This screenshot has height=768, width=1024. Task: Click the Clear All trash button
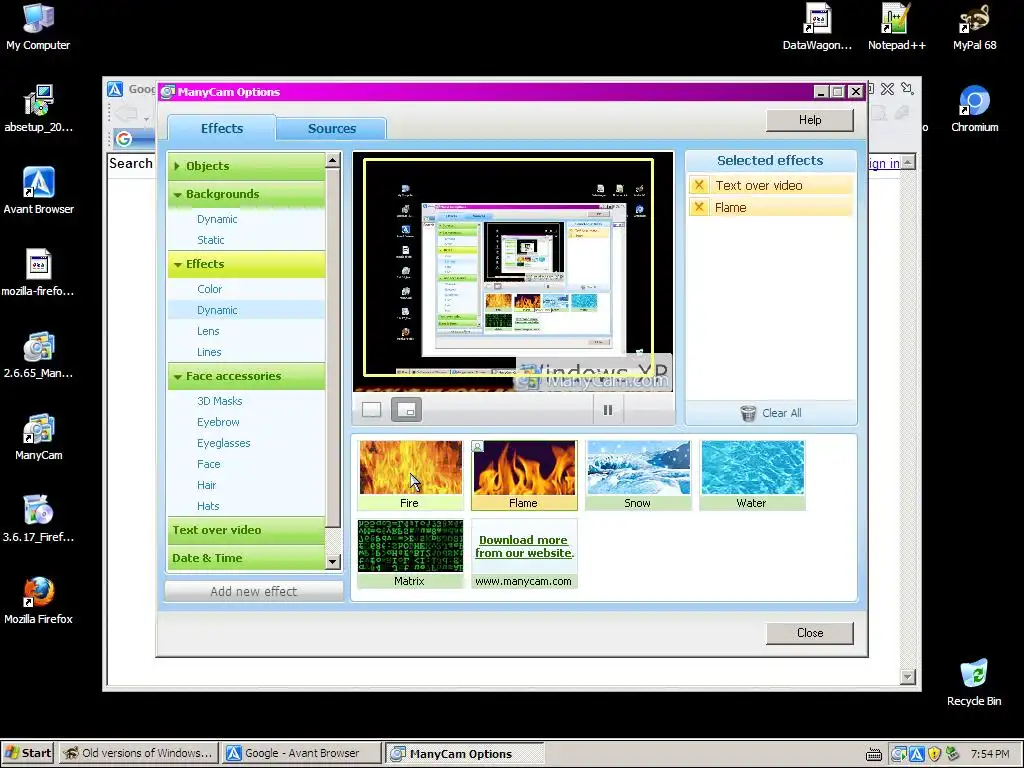(771, 413)
